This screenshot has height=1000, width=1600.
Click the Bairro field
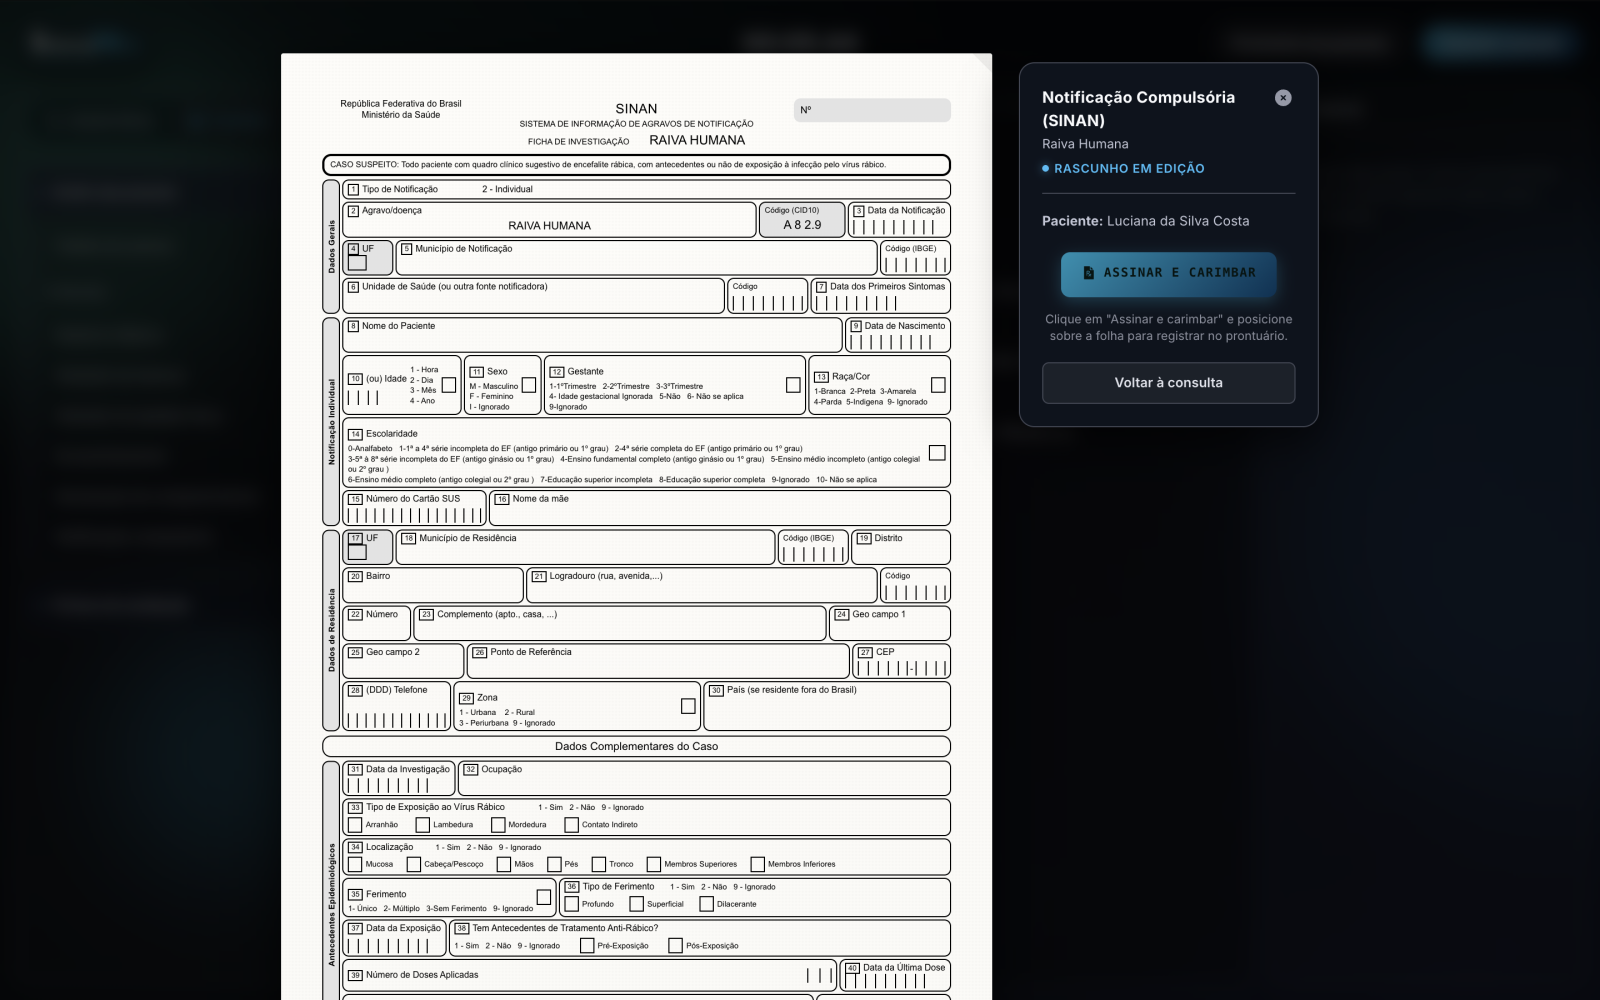433,585
